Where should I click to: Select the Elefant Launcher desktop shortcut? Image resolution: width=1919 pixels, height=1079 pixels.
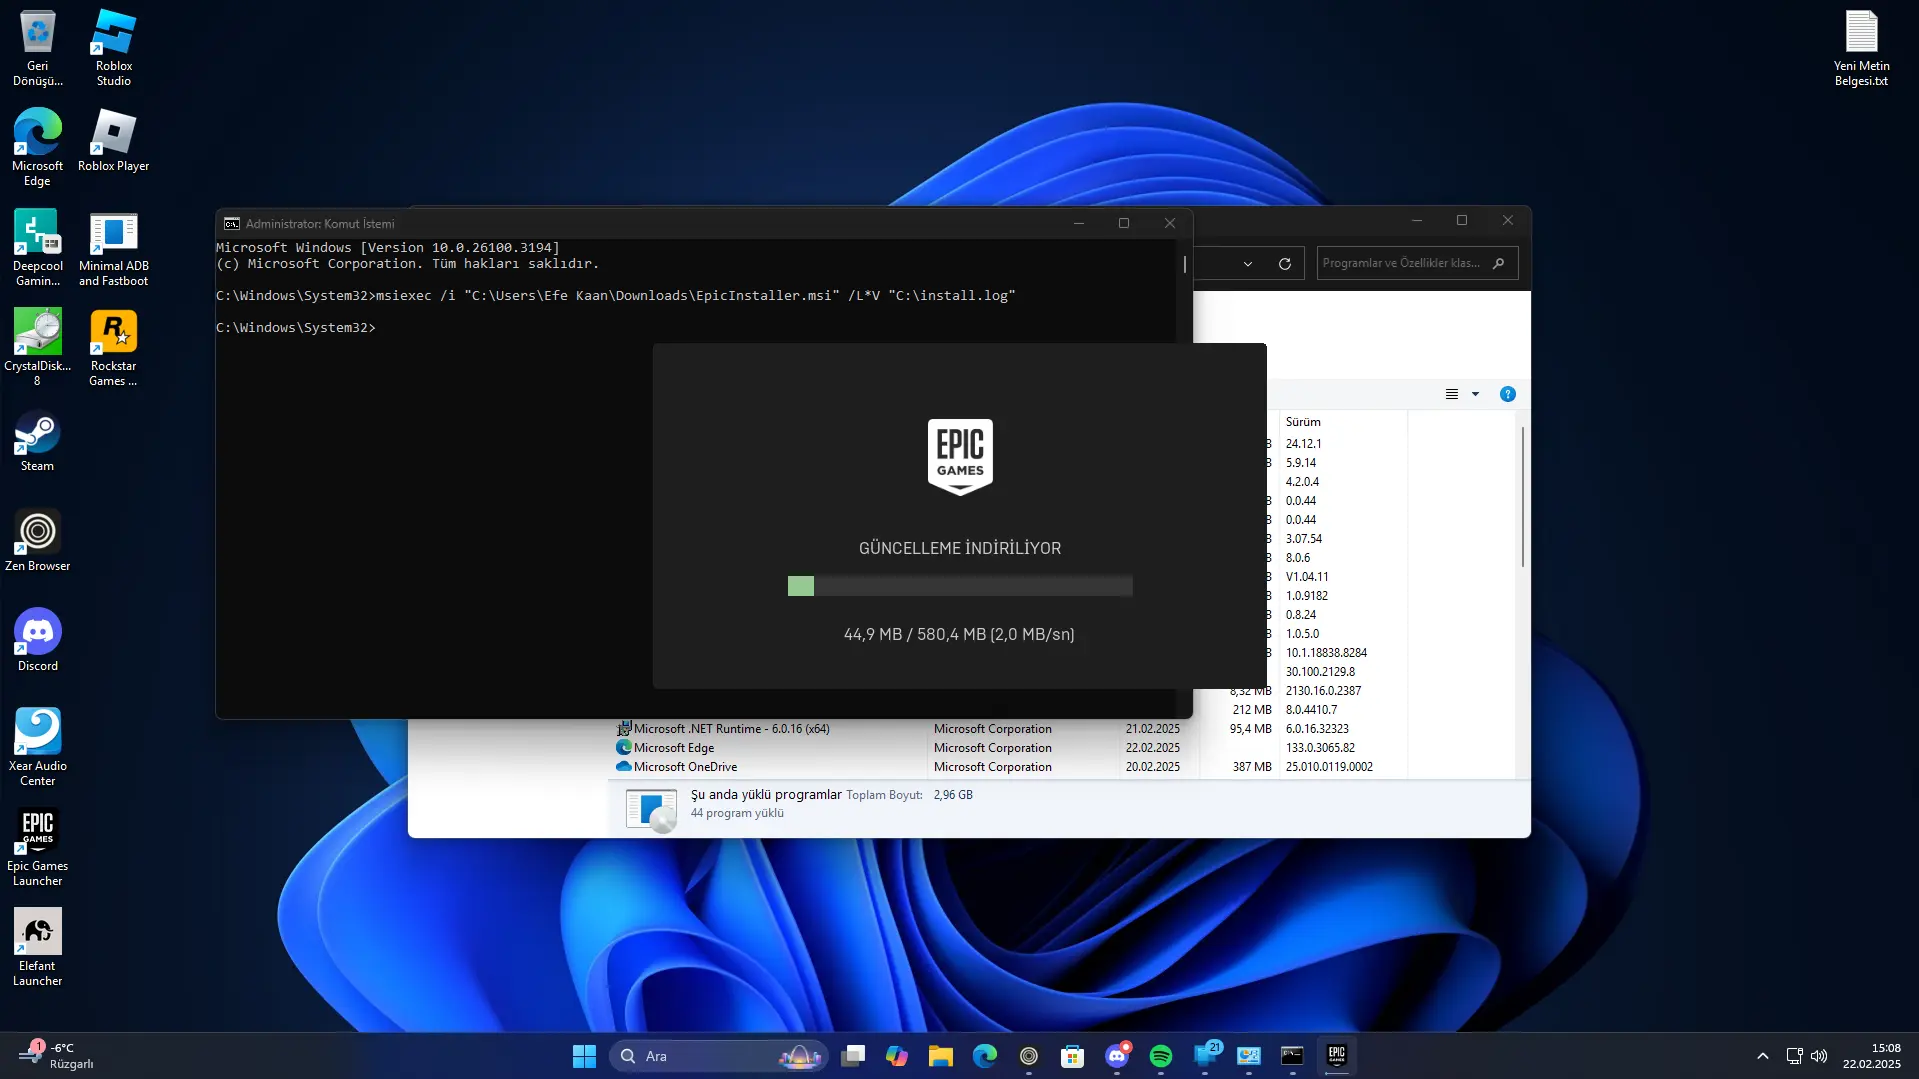pos(37,948)
